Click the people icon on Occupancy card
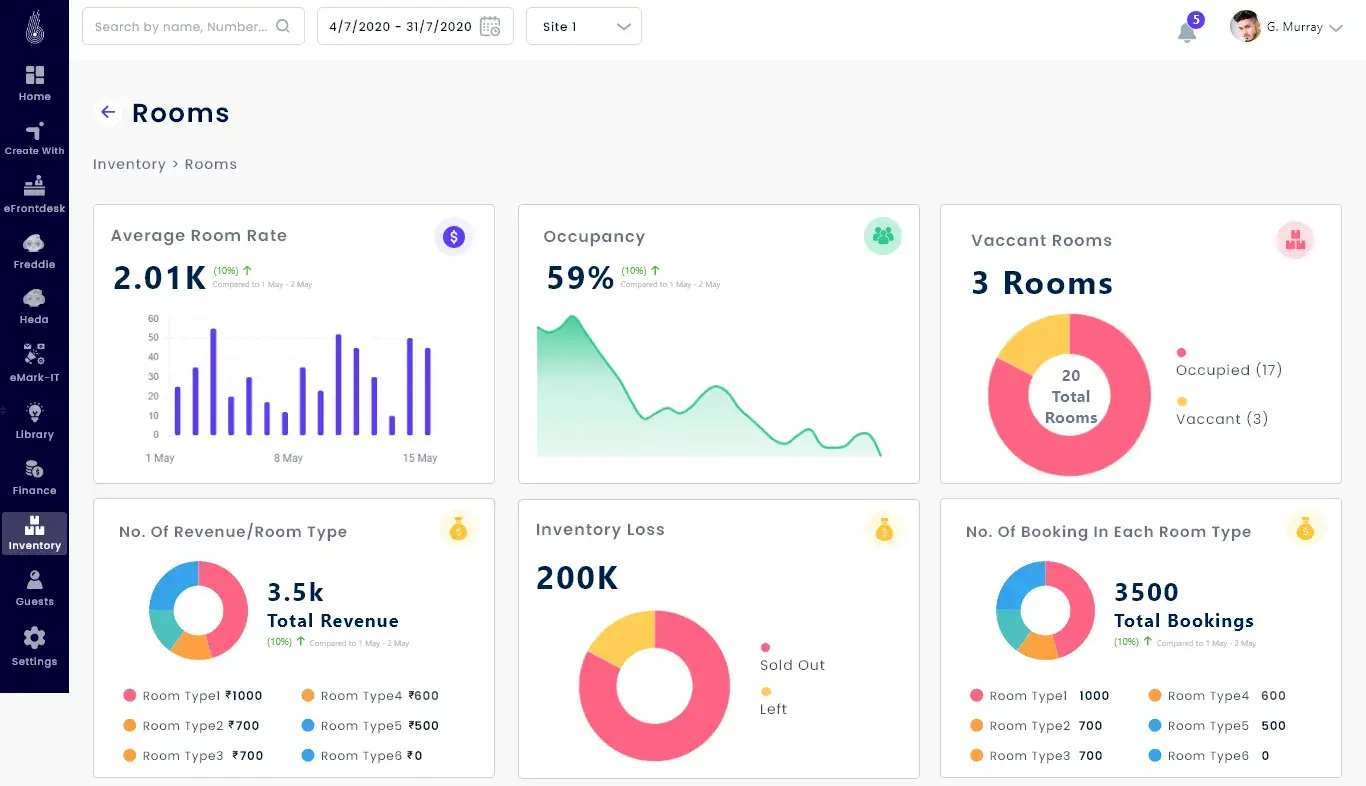 pyautogui.click(x=882, y=236)
